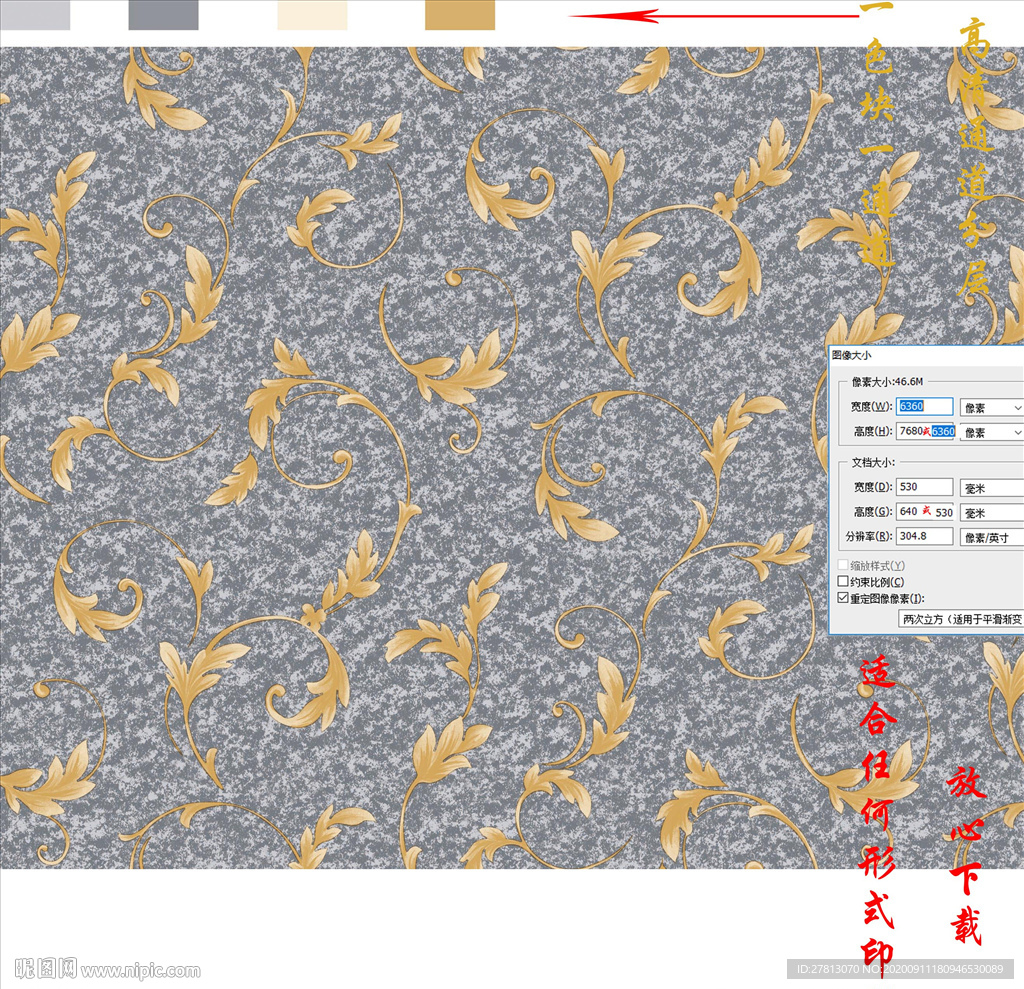This screenshot has height=989, width=1024.
Task: Click the 宽度(W) label
Action: click(x=871, y=406)
